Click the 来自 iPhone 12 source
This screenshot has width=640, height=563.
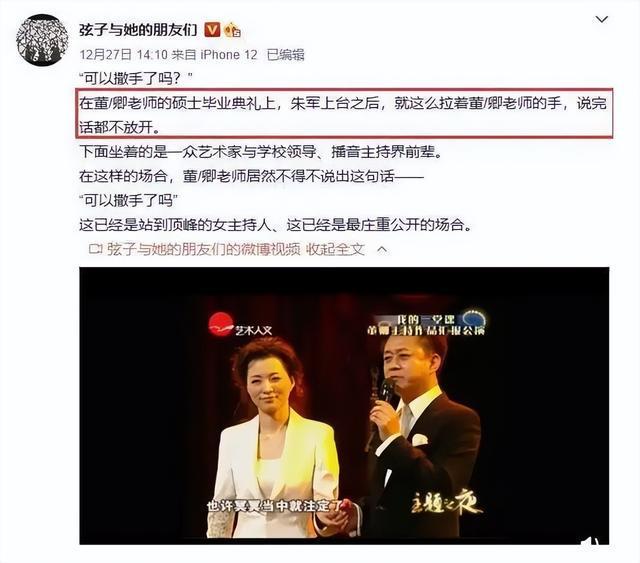coord(215,55)
